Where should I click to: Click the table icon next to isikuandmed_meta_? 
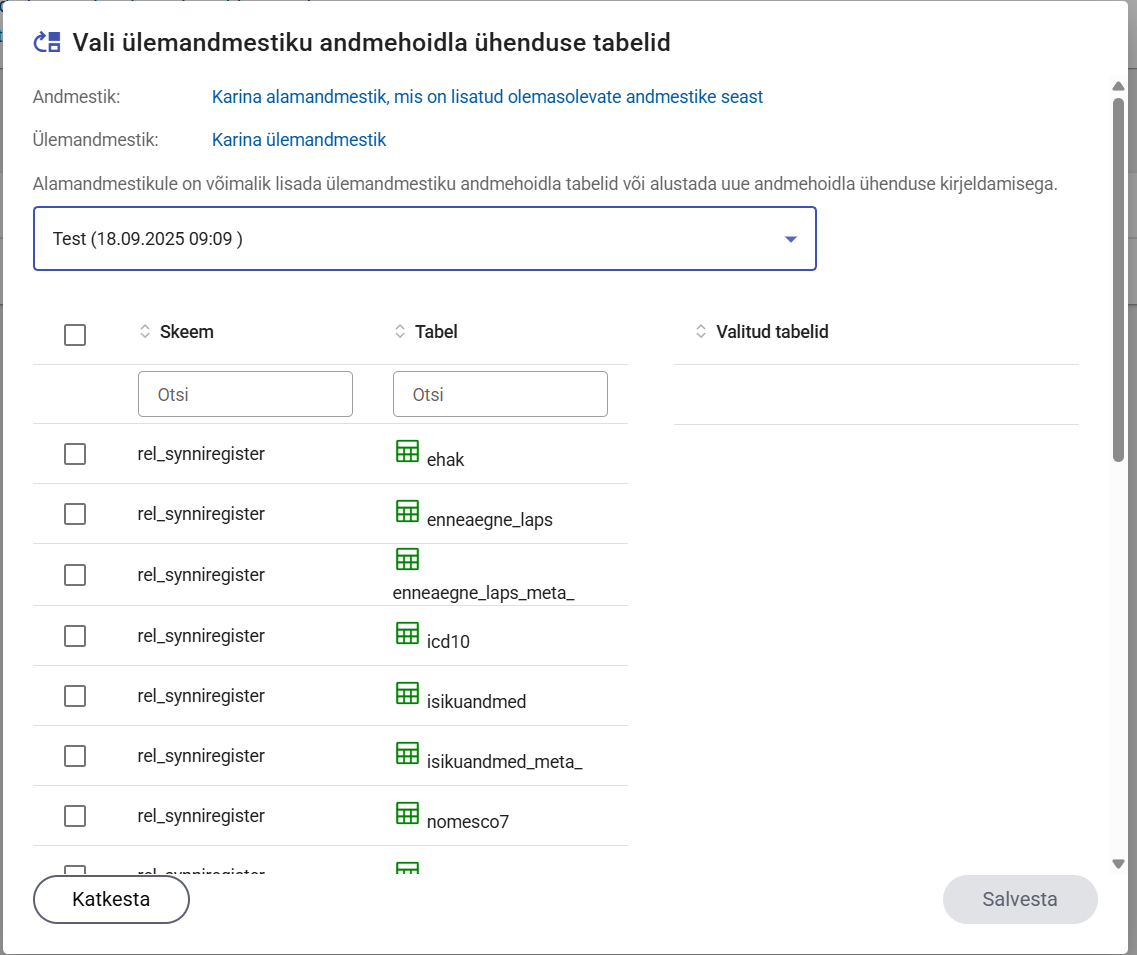tap(407, 753)
